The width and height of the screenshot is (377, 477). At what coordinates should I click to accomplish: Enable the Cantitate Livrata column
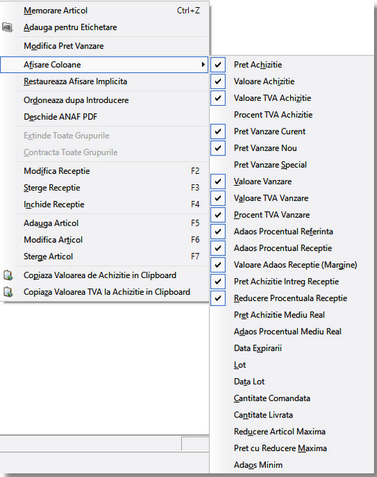click(x=292, y=415)
